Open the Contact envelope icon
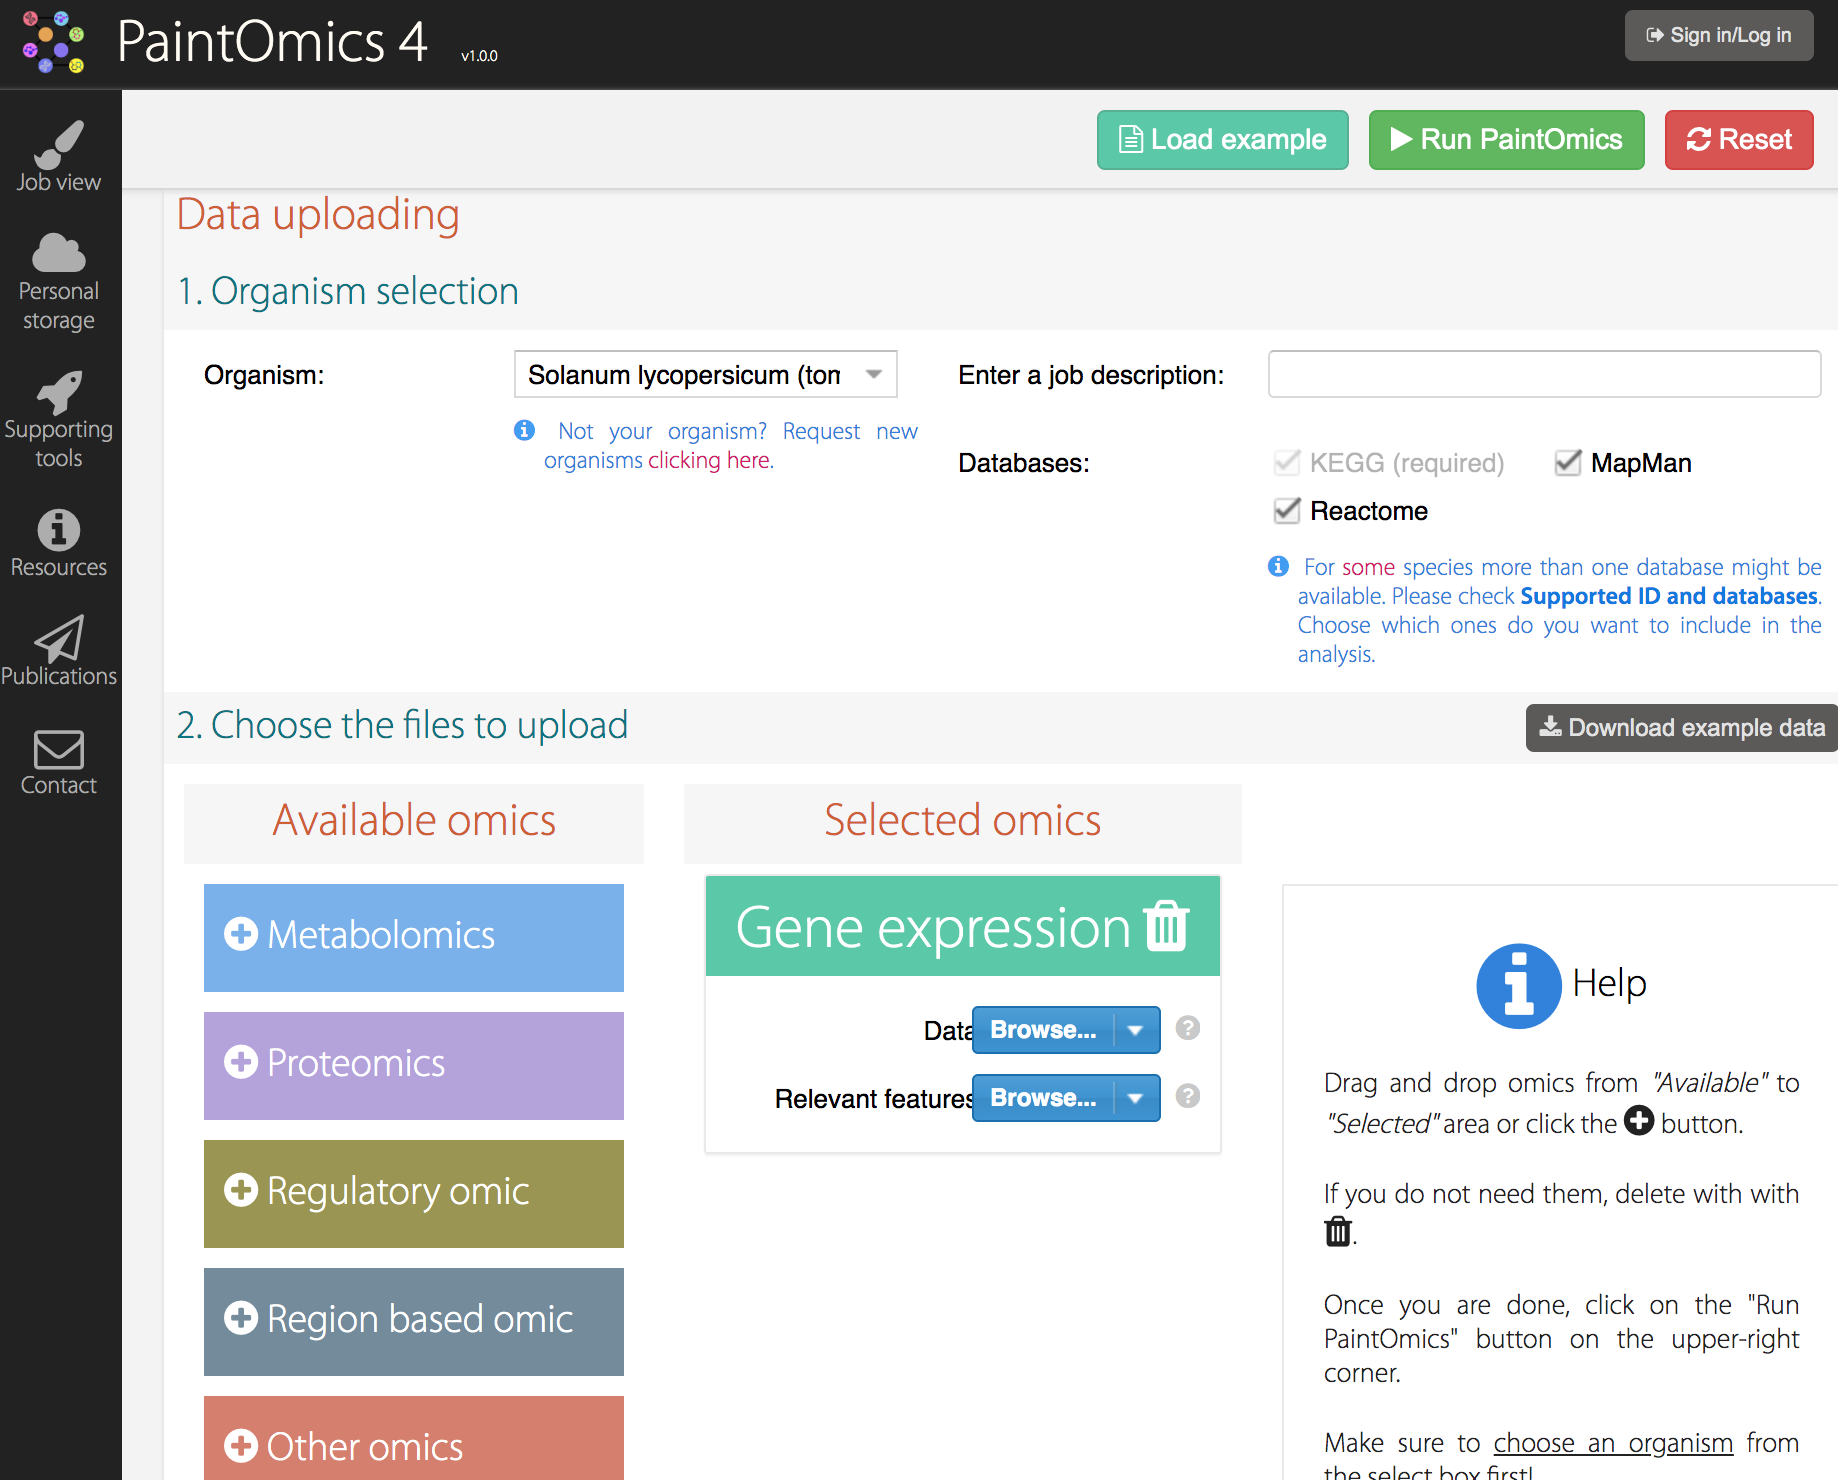 pyautogui.click(x=59, y=762)
